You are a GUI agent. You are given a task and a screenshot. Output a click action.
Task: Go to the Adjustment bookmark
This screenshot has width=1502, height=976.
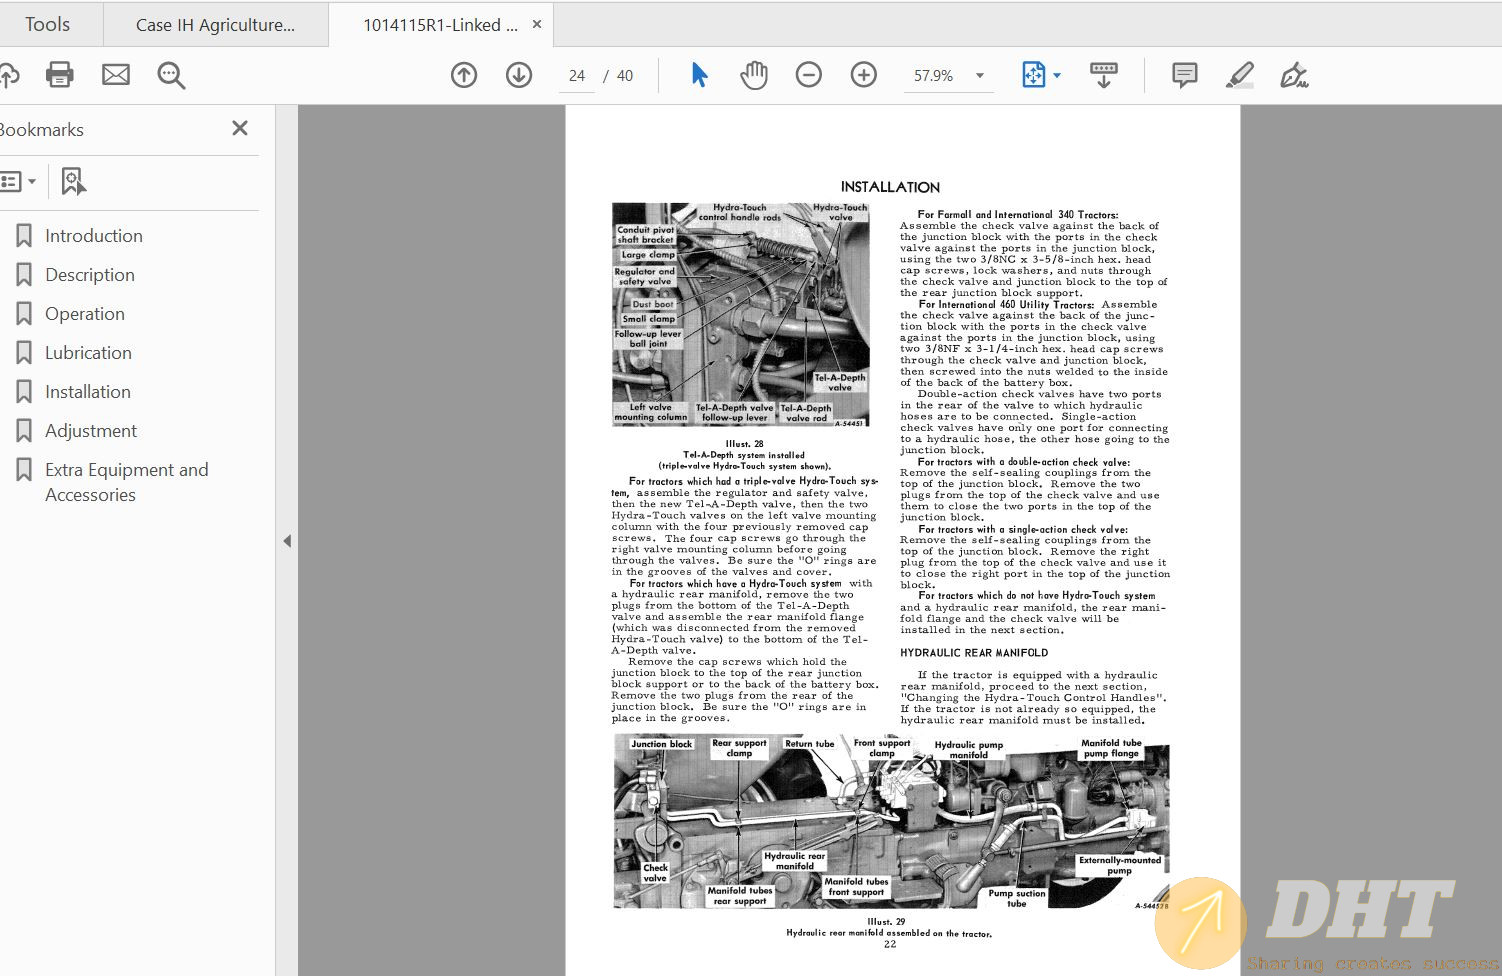pos(91,431)
